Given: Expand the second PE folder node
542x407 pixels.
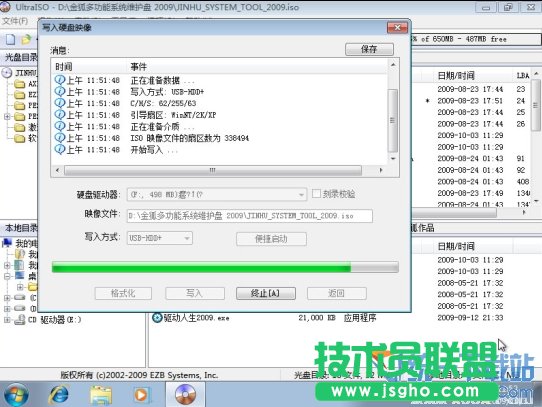Looking at the screenshot, I should [x=7, y=117].
